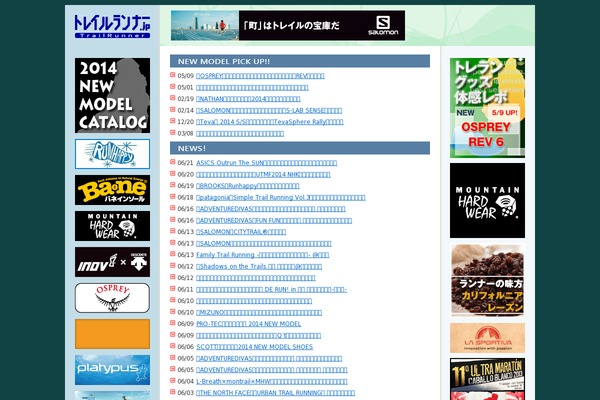Open the 05/09 OSPREY REV article link

(260, 76)
